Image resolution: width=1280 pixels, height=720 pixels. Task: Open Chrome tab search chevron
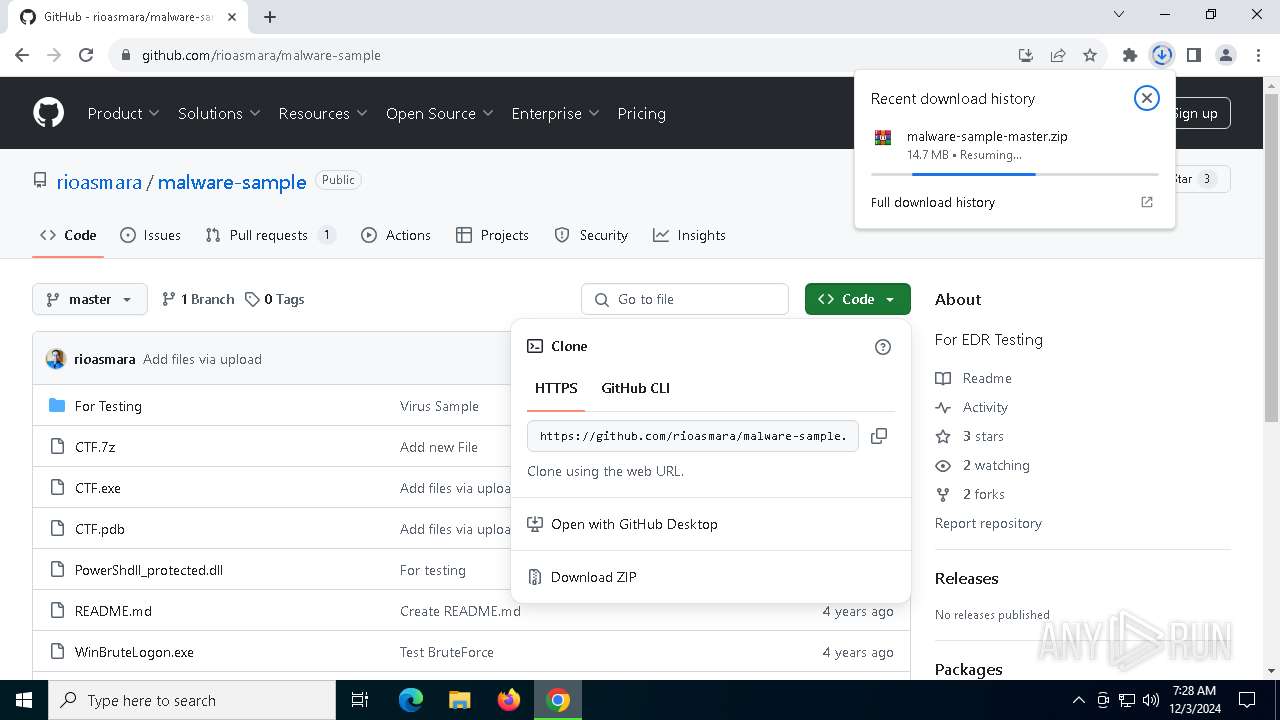click(x=1118, y=15)
